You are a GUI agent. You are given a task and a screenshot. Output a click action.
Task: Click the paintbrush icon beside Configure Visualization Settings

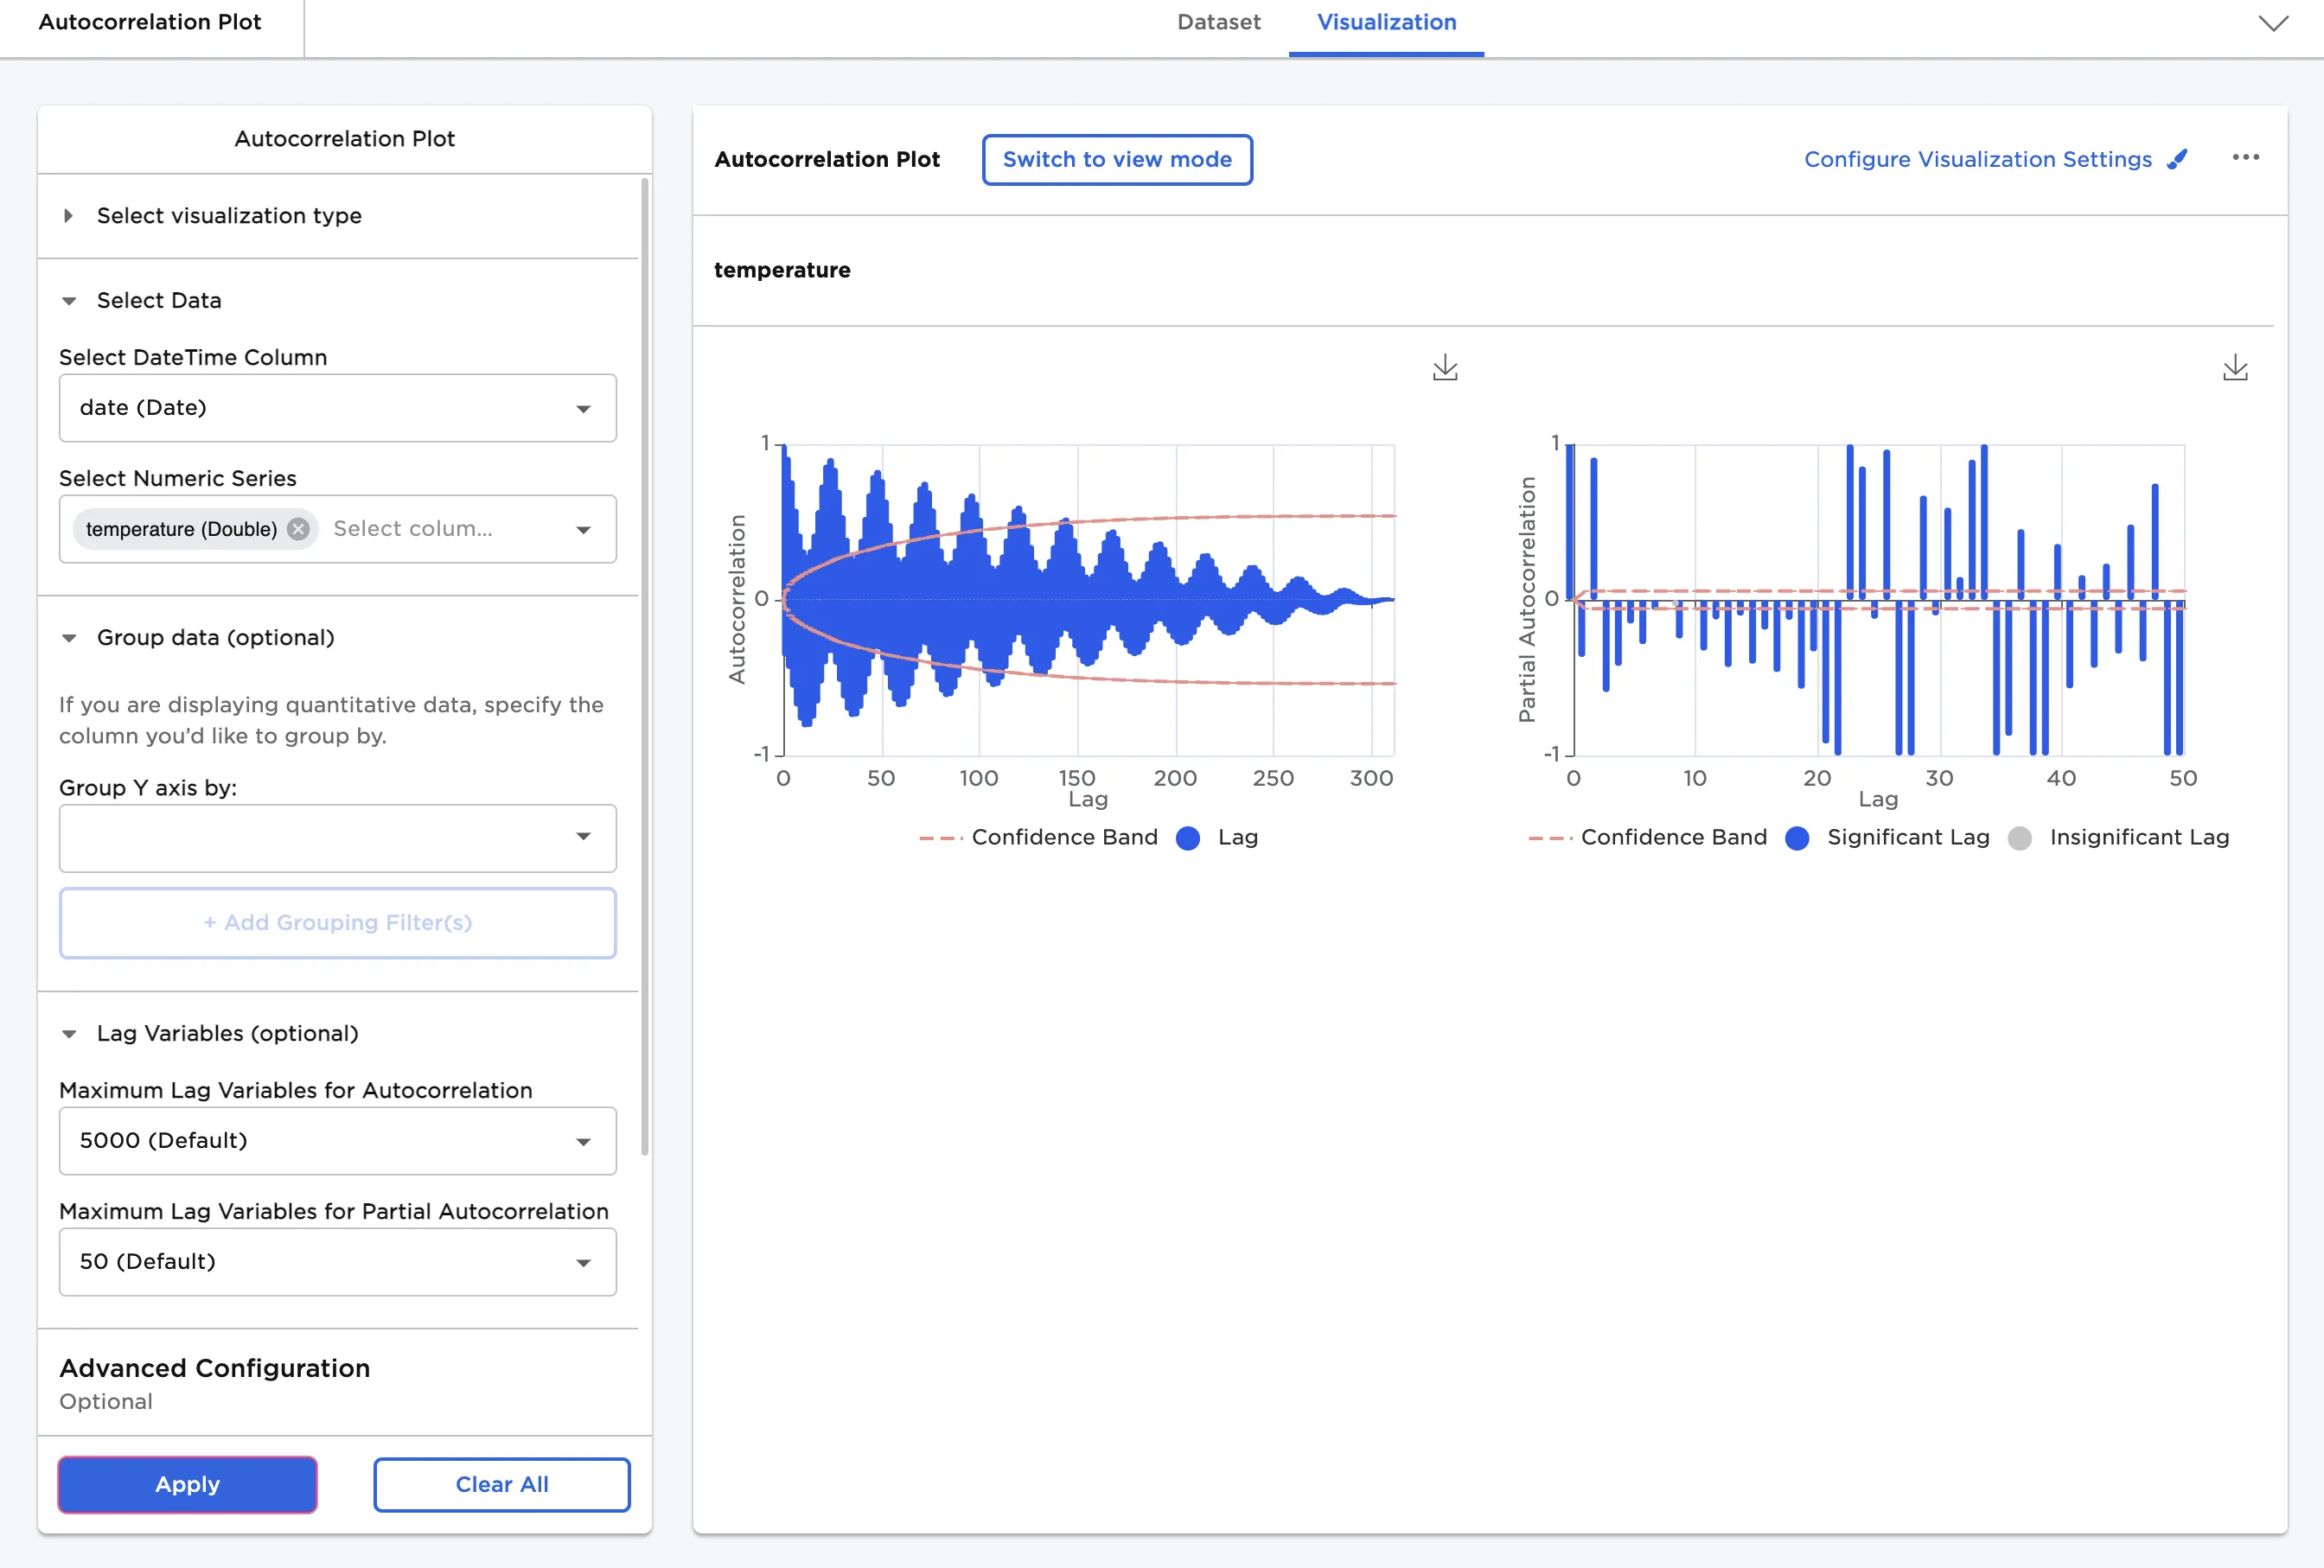tap(2177, 159)
